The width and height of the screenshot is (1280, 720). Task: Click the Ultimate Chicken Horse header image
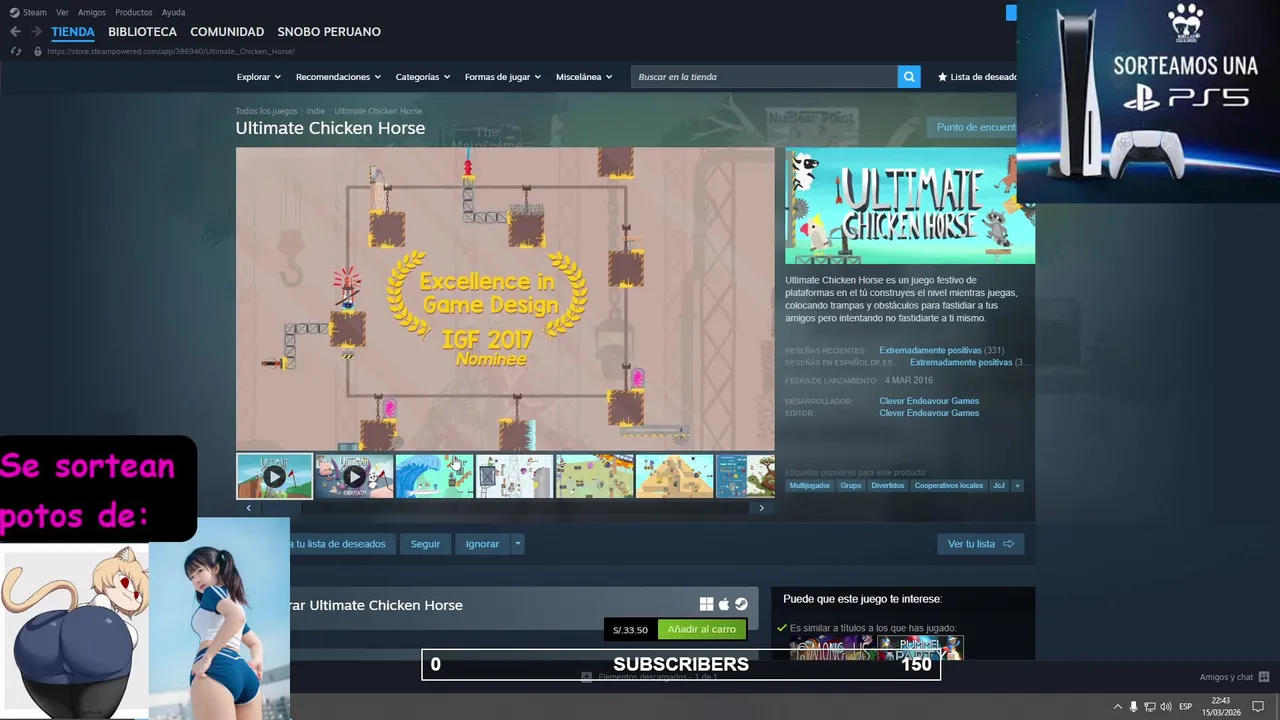click(910, 206)
